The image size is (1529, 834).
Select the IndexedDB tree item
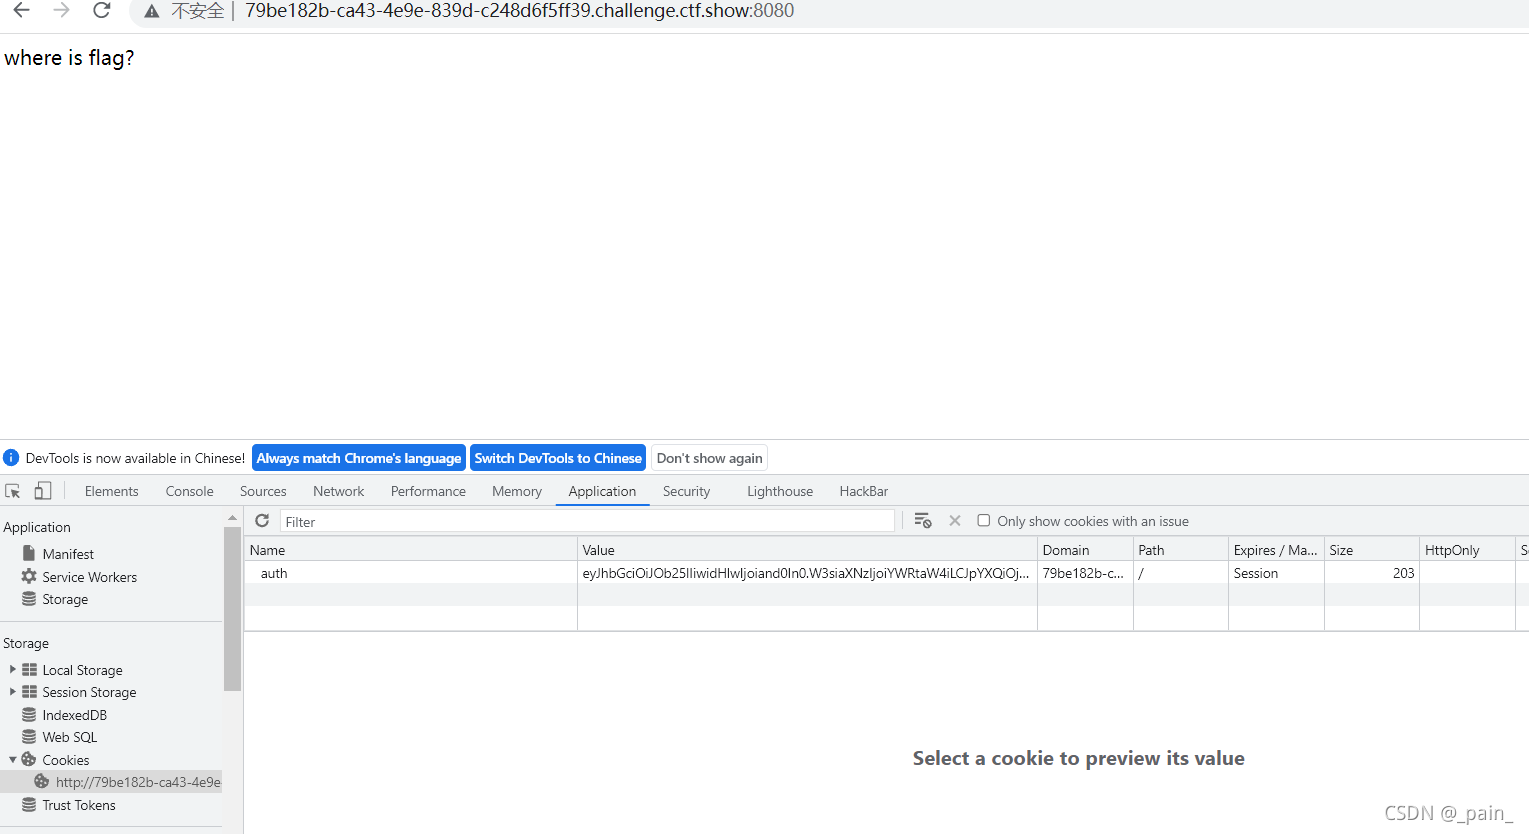tap(75, 715)
